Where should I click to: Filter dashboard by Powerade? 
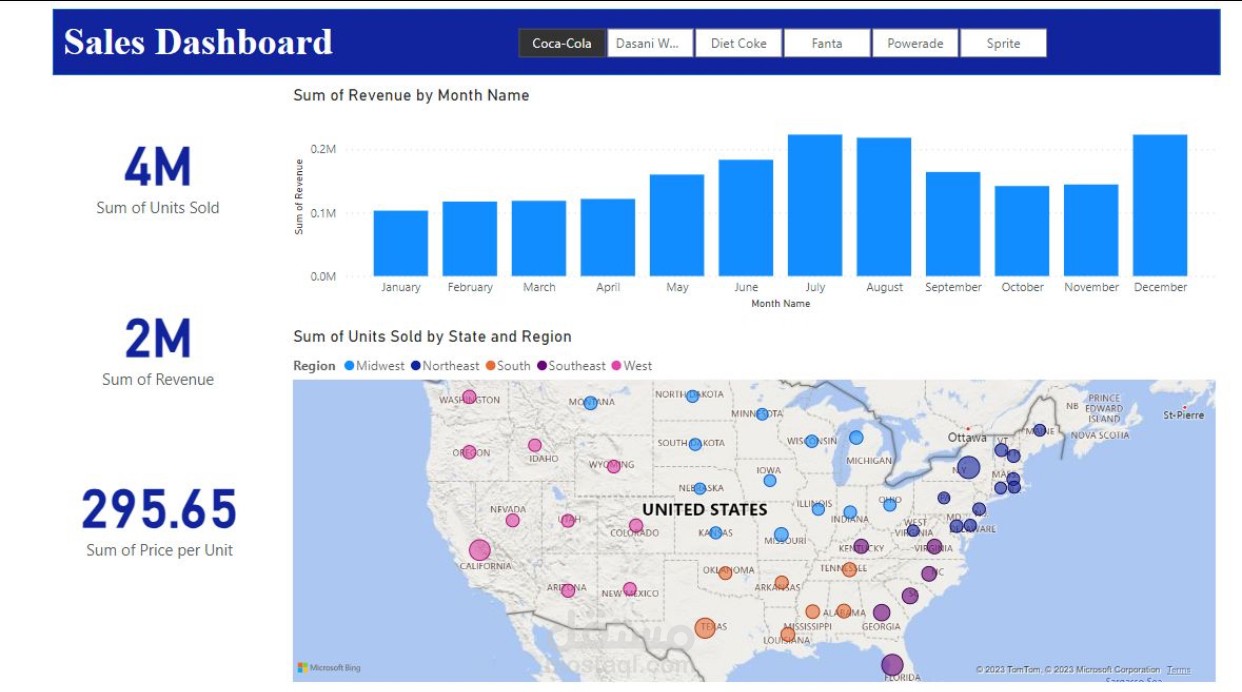[915, 43]
